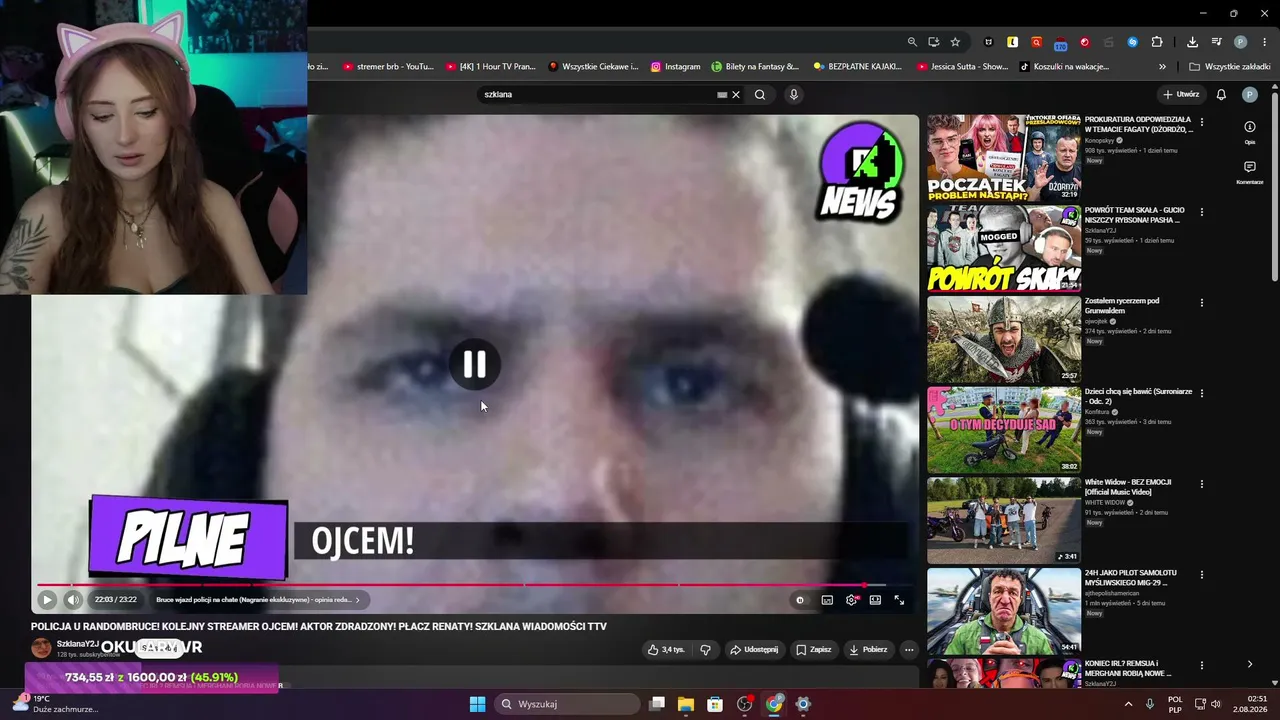Seek on the red video progress bar

click(474, 585)
